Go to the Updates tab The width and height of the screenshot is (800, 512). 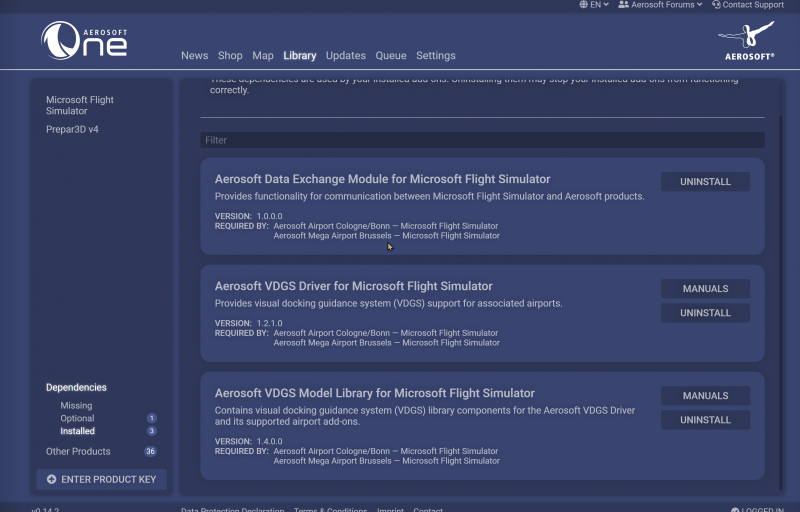click(345, 56)
